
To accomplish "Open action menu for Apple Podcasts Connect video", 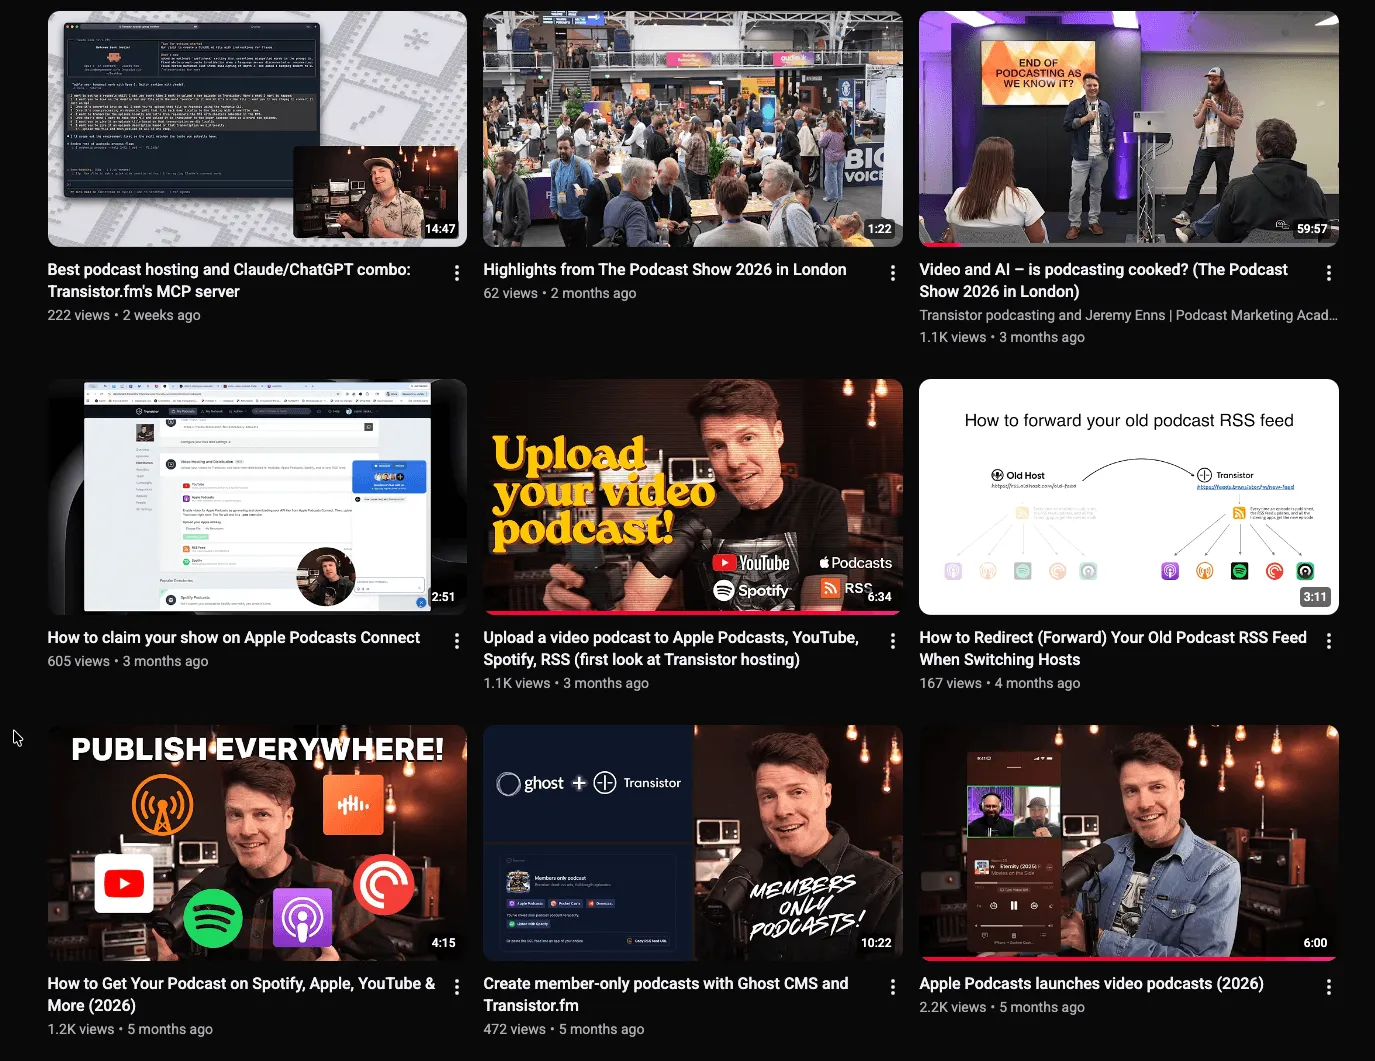I will pyautogui.click(x=457, y=641).
